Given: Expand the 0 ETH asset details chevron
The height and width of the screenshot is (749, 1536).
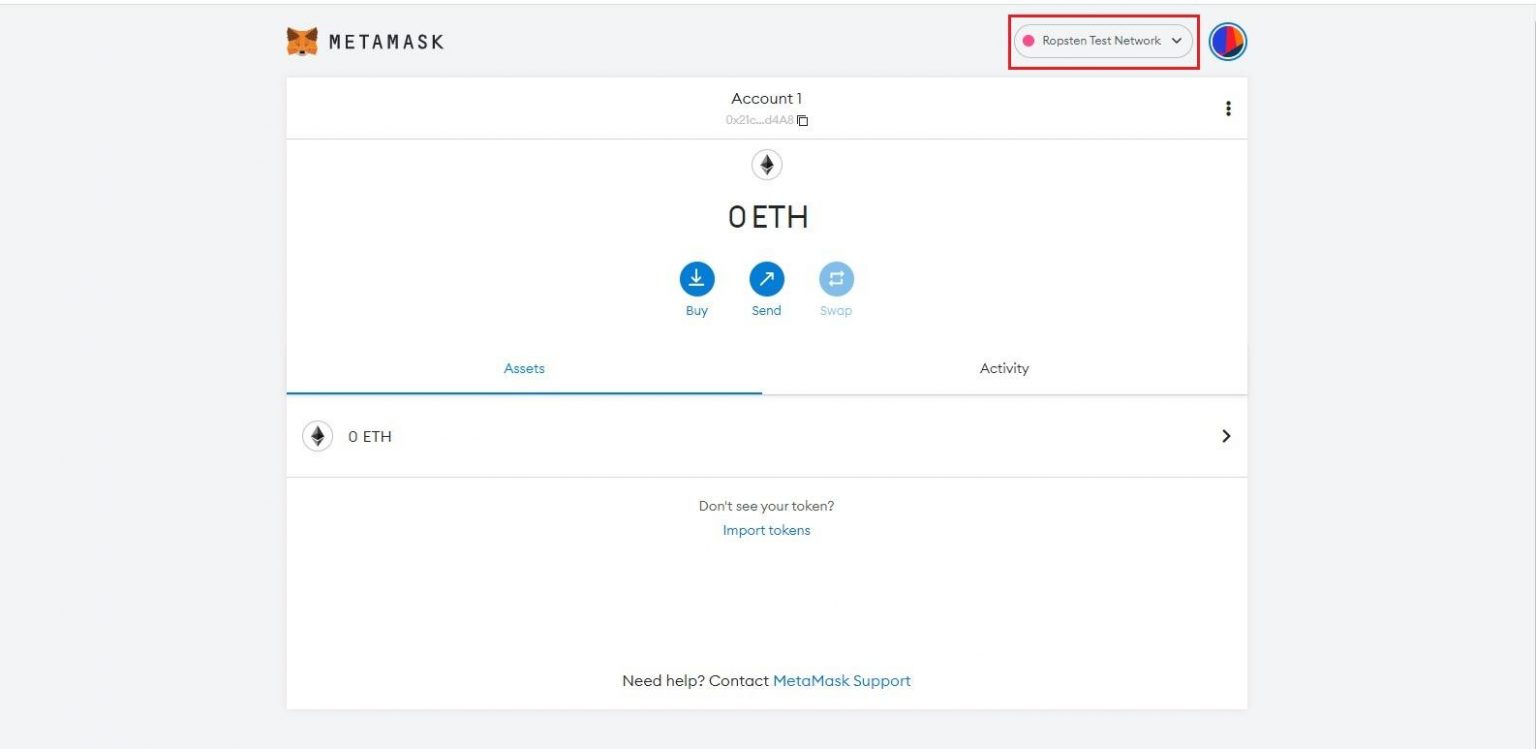Looking at the screenshot, I should 1226,436.
